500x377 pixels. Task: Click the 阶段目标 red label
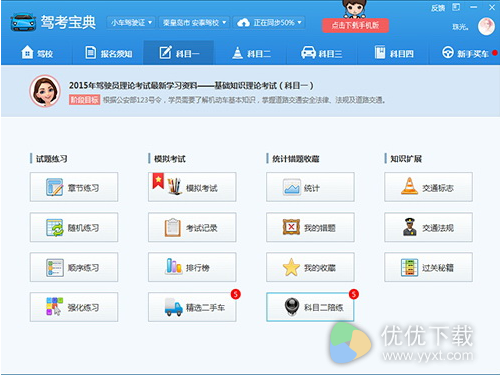84,100
